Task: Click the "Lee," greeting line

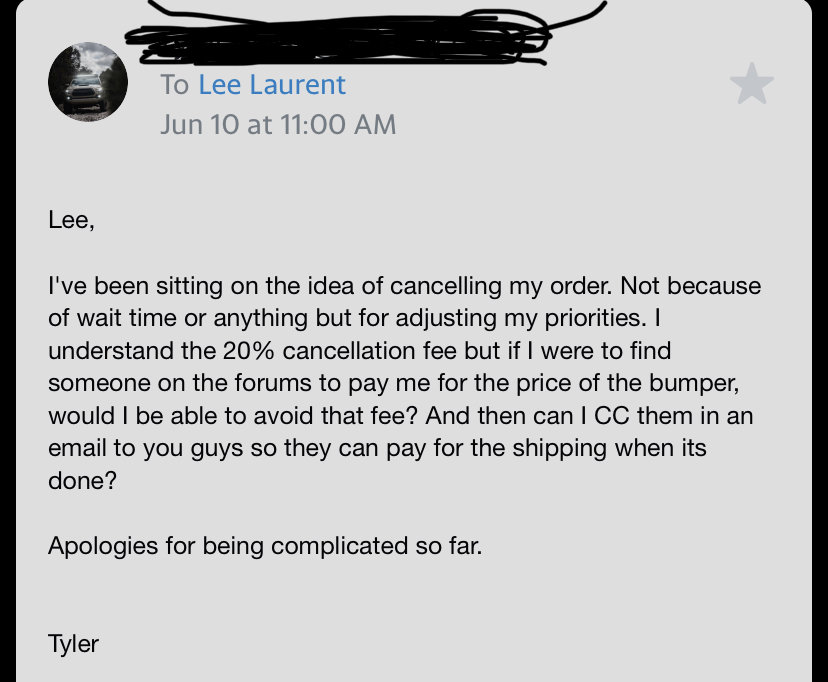Action: pos(71,220)
